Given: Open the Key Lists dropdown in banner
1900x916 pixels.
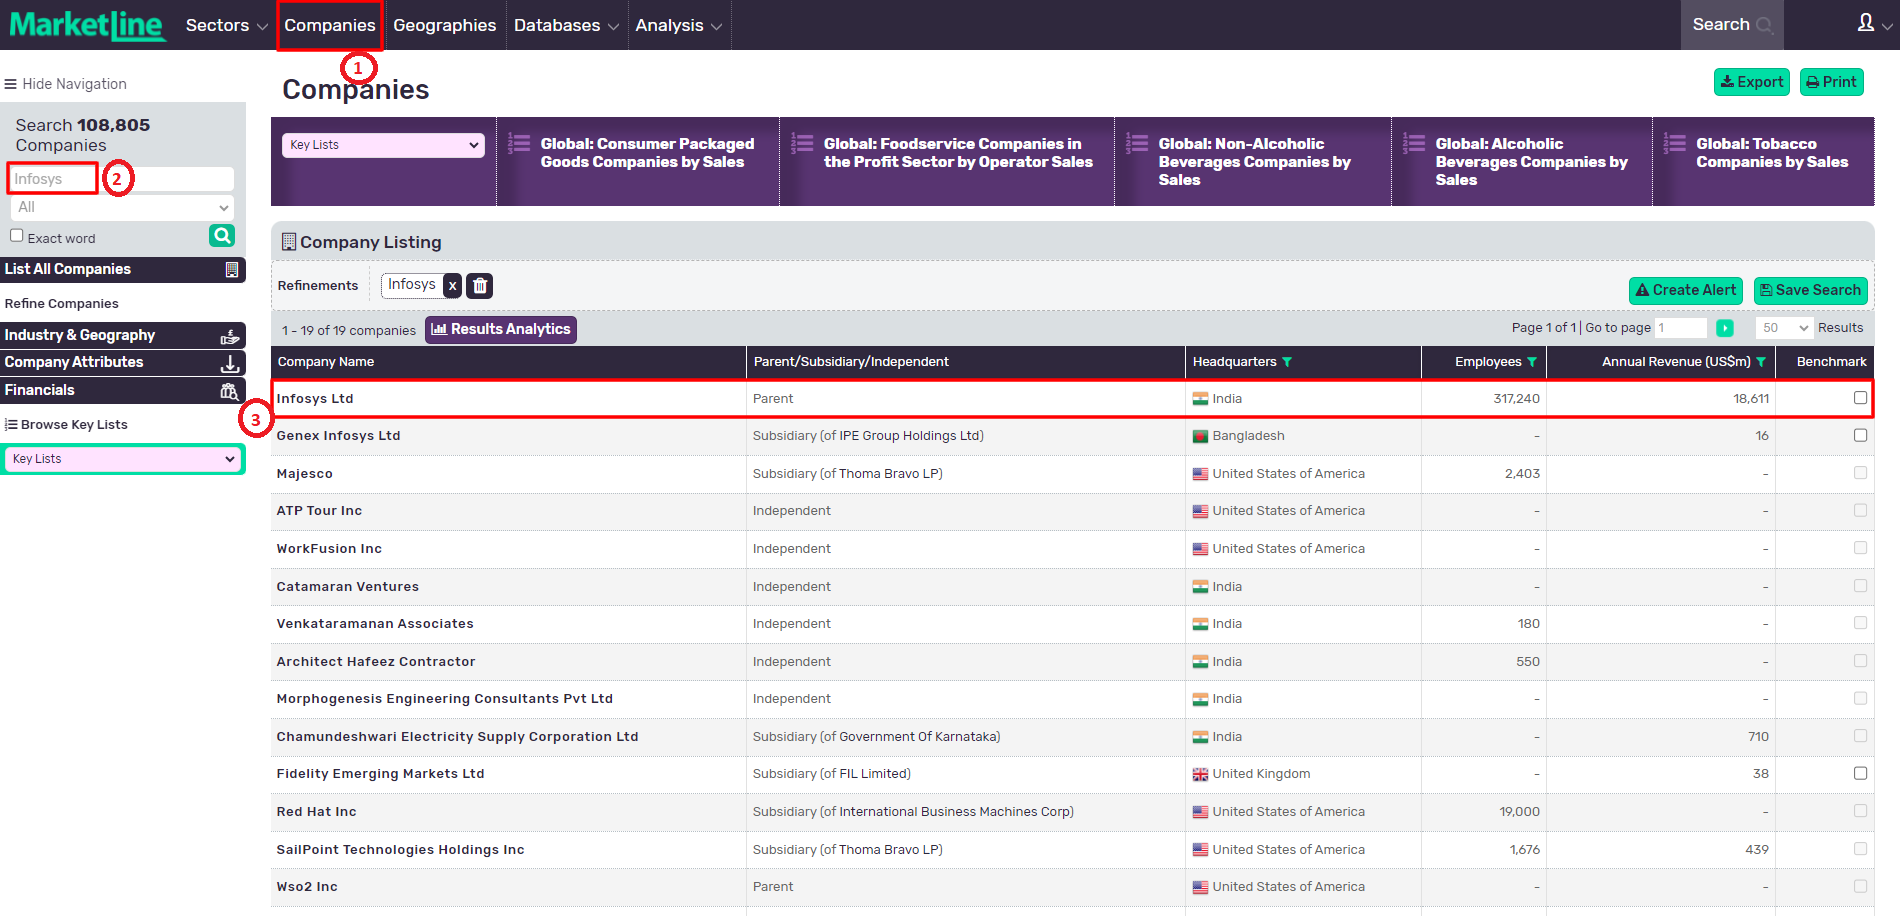Looking at the screenshot, I should [x=384, y=145].
